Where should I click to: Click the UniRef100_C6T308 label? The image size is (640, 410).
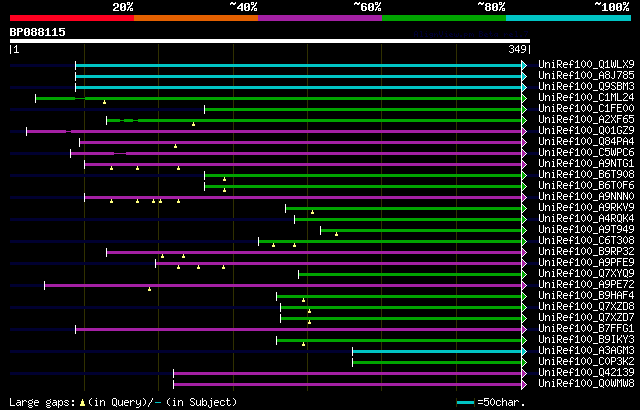pos(586,241)
